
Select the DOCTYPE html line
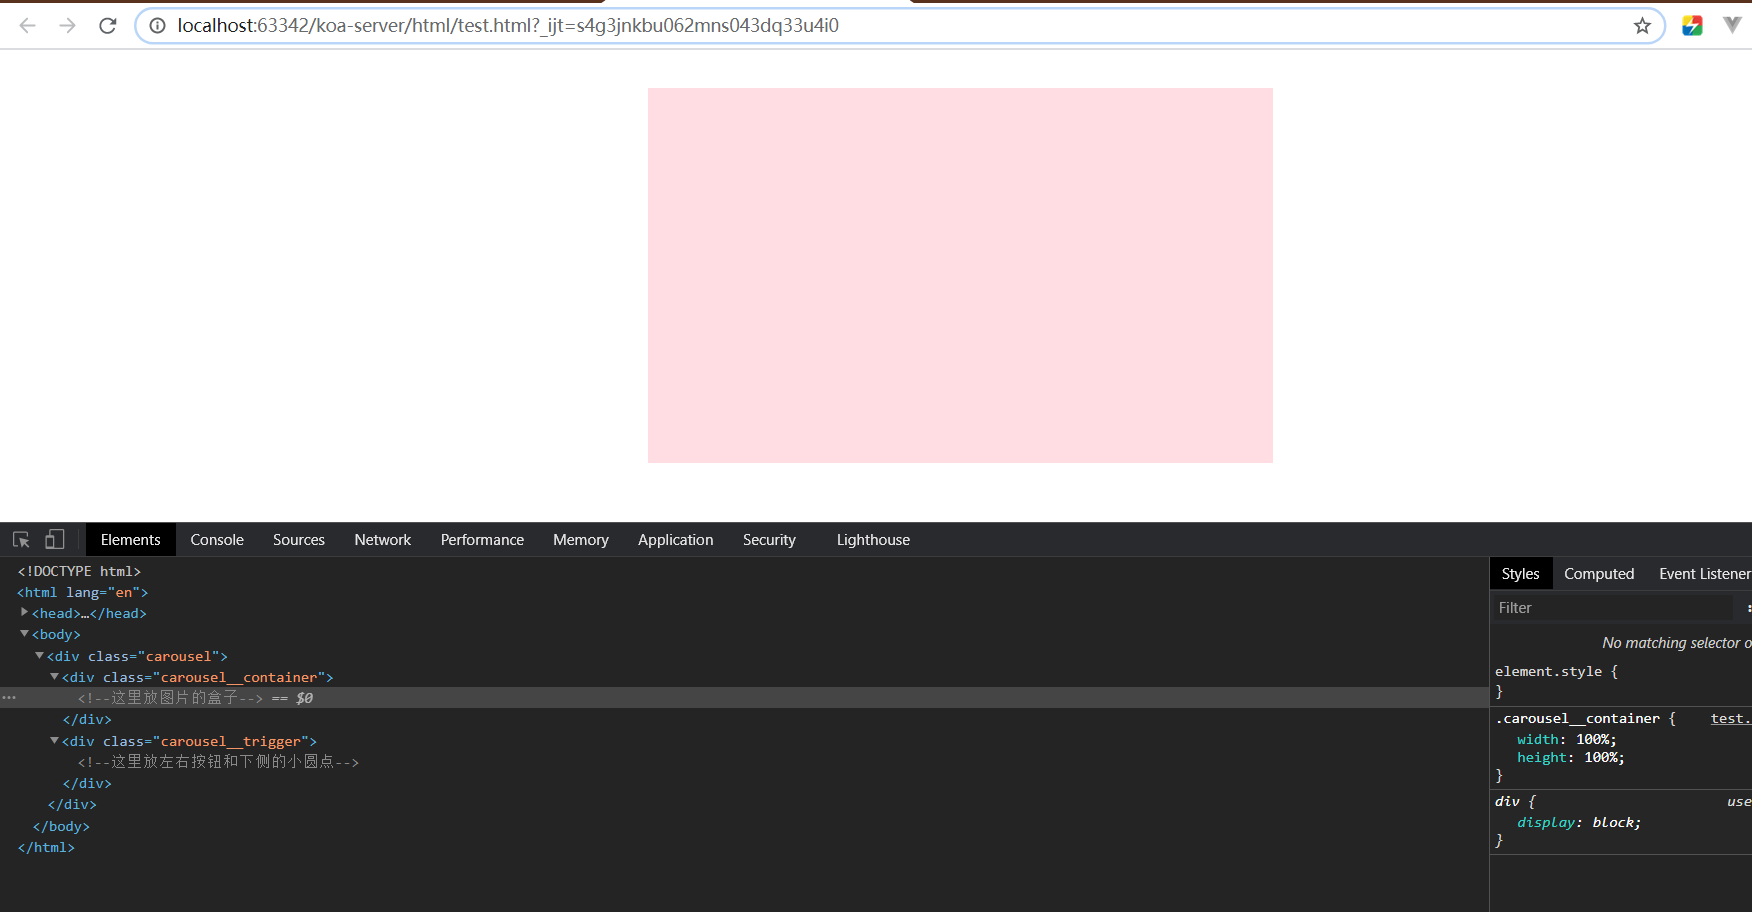tap(79, 571)
